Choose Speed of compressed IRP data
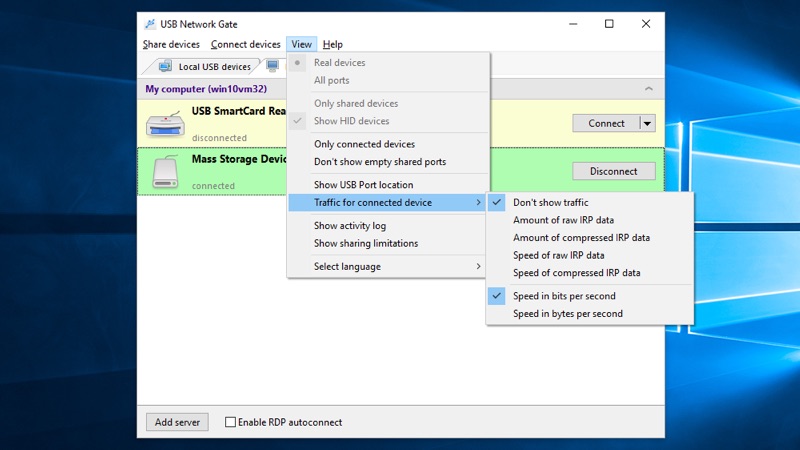 pyautogui.click(x=590, y=273)
